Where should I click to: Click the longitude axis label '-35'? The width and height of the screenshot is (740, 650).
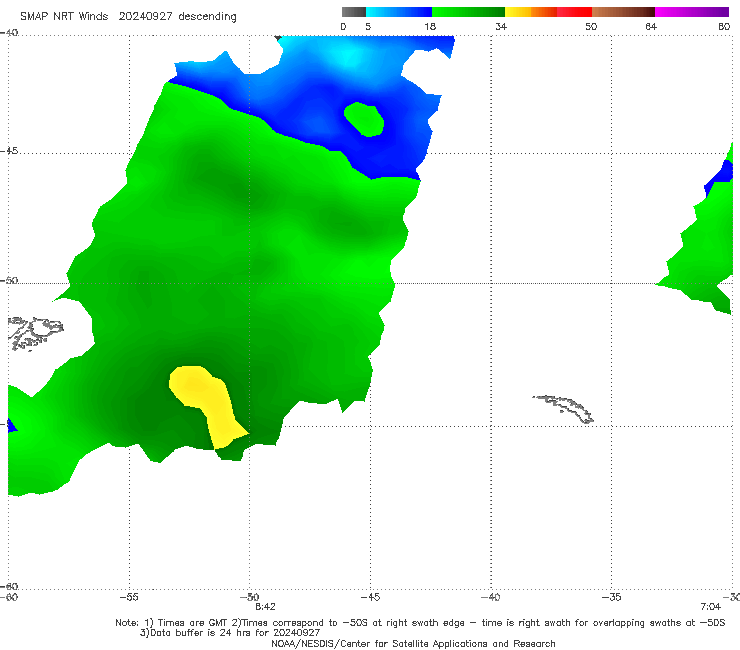point(612,597)
